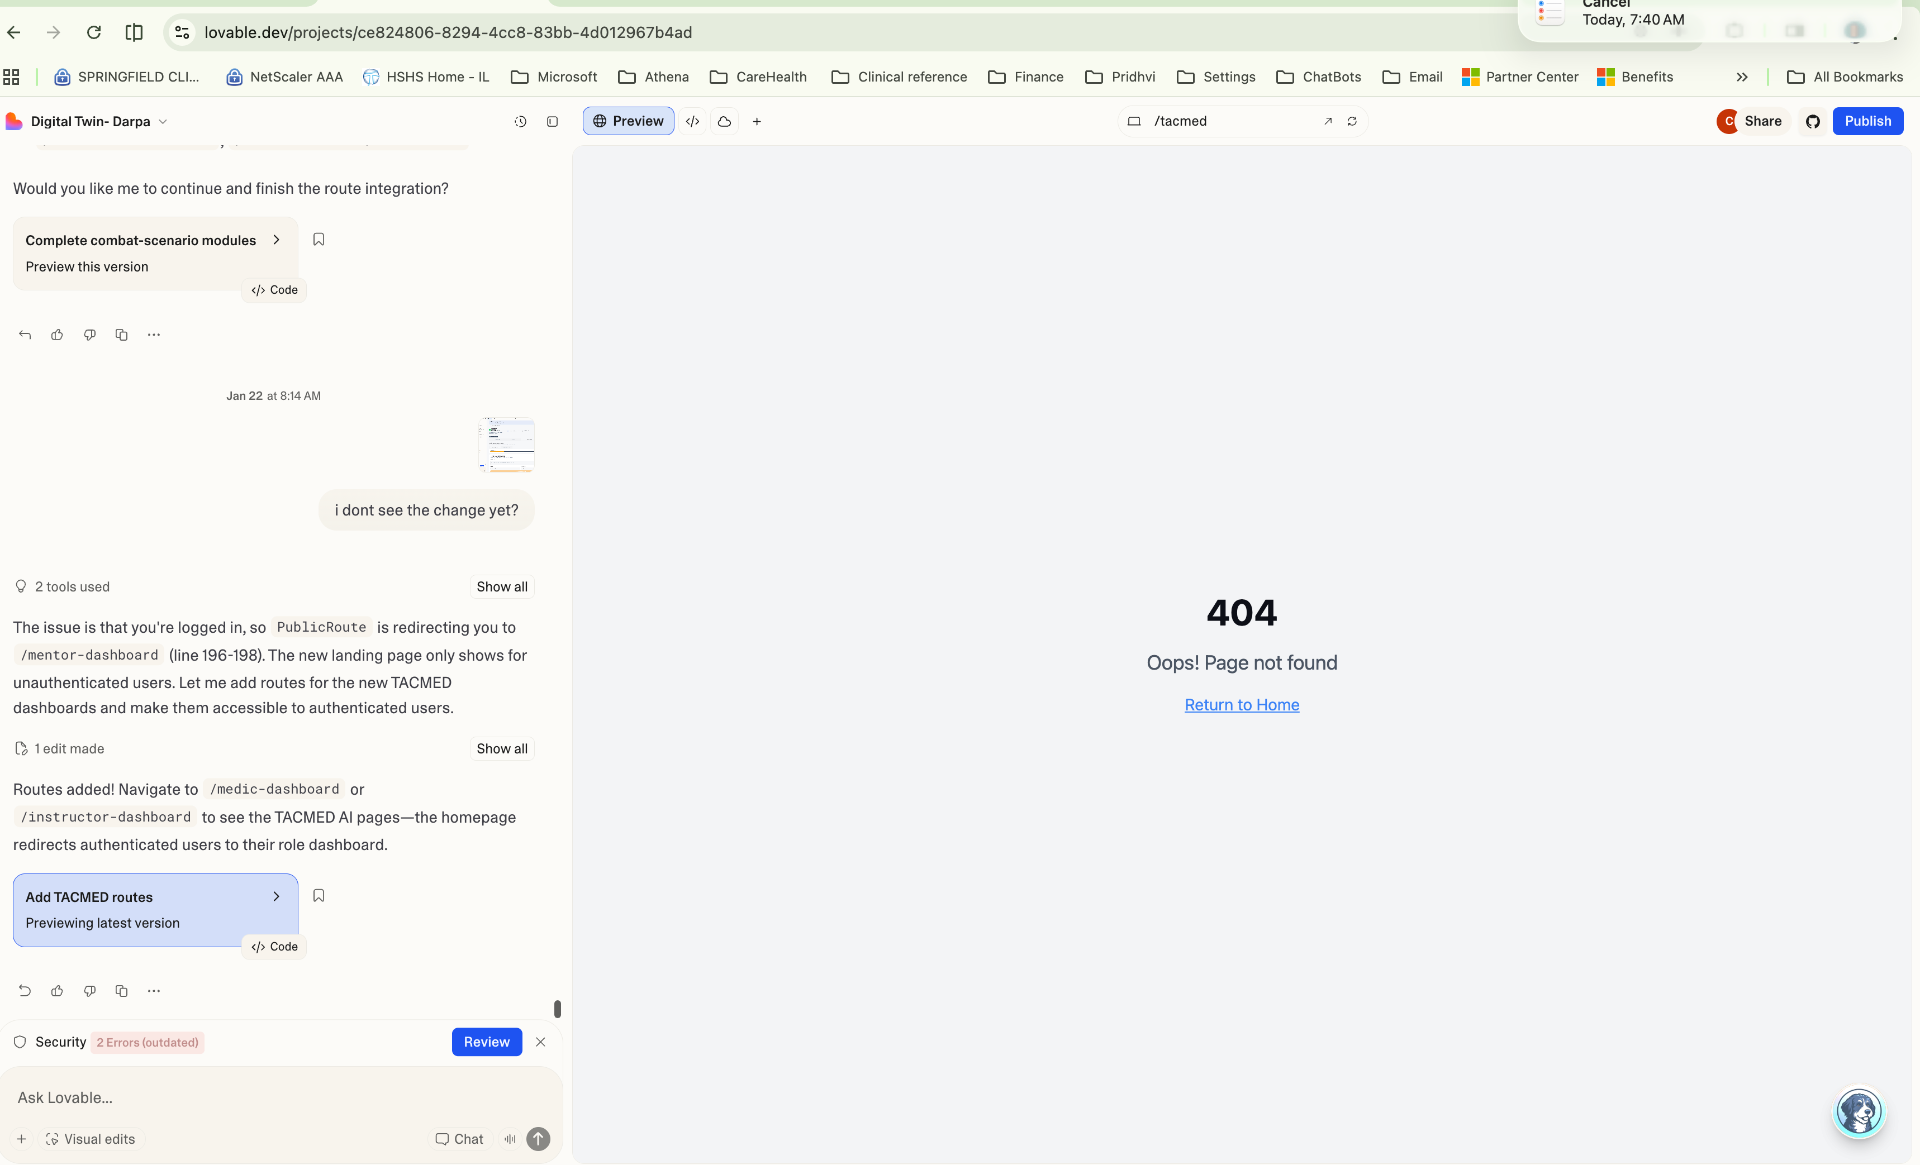
Task: Expand Add TACMED routes card
Action: pos(276,897)
